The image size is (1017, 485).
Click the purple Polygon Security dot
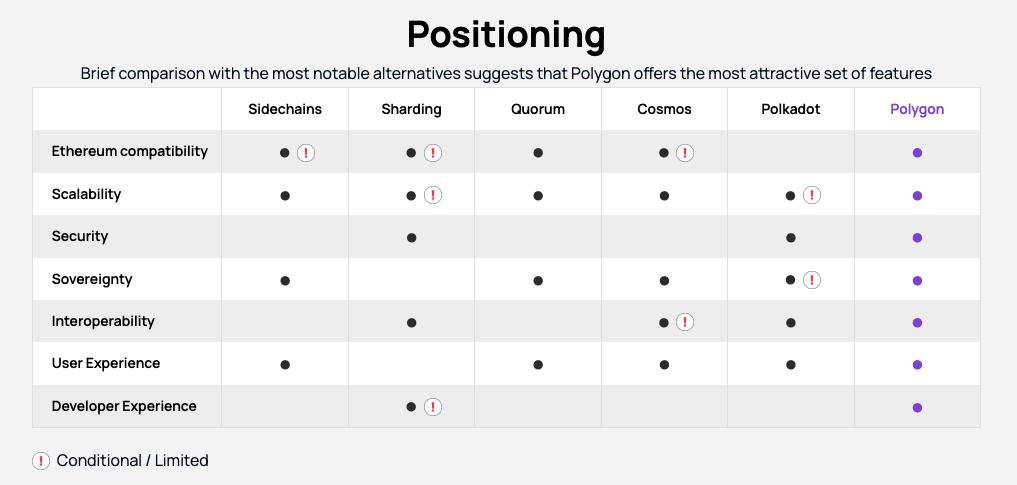tap(917, 238)
